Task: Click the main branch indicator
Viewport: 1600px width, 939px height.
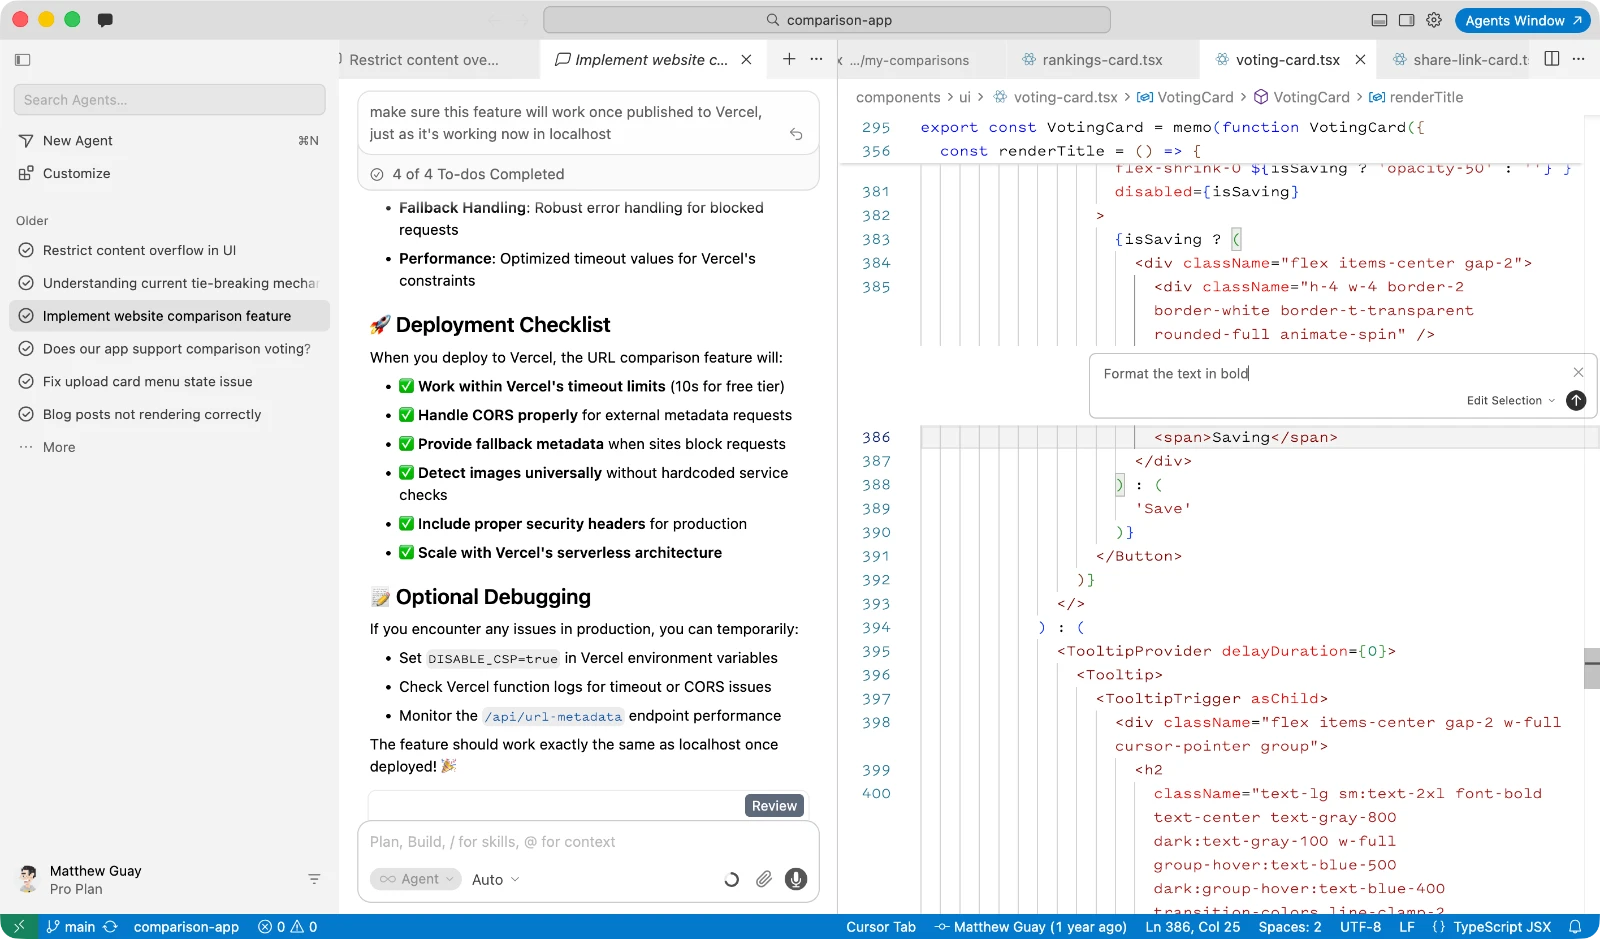Action: pos(71,927)
